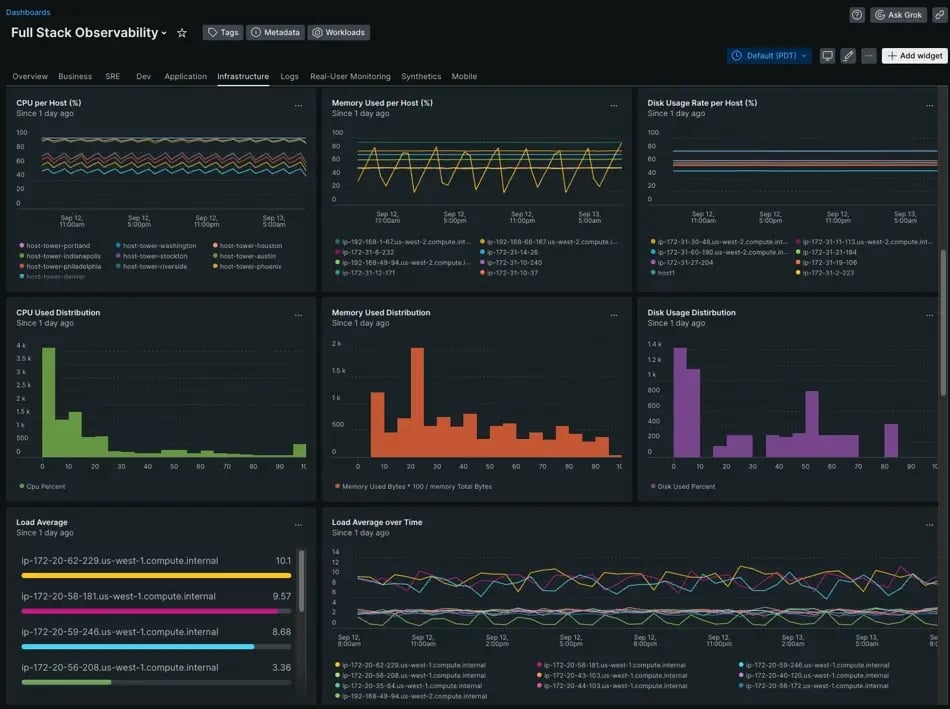Click the share link icon

pos(938,13)
